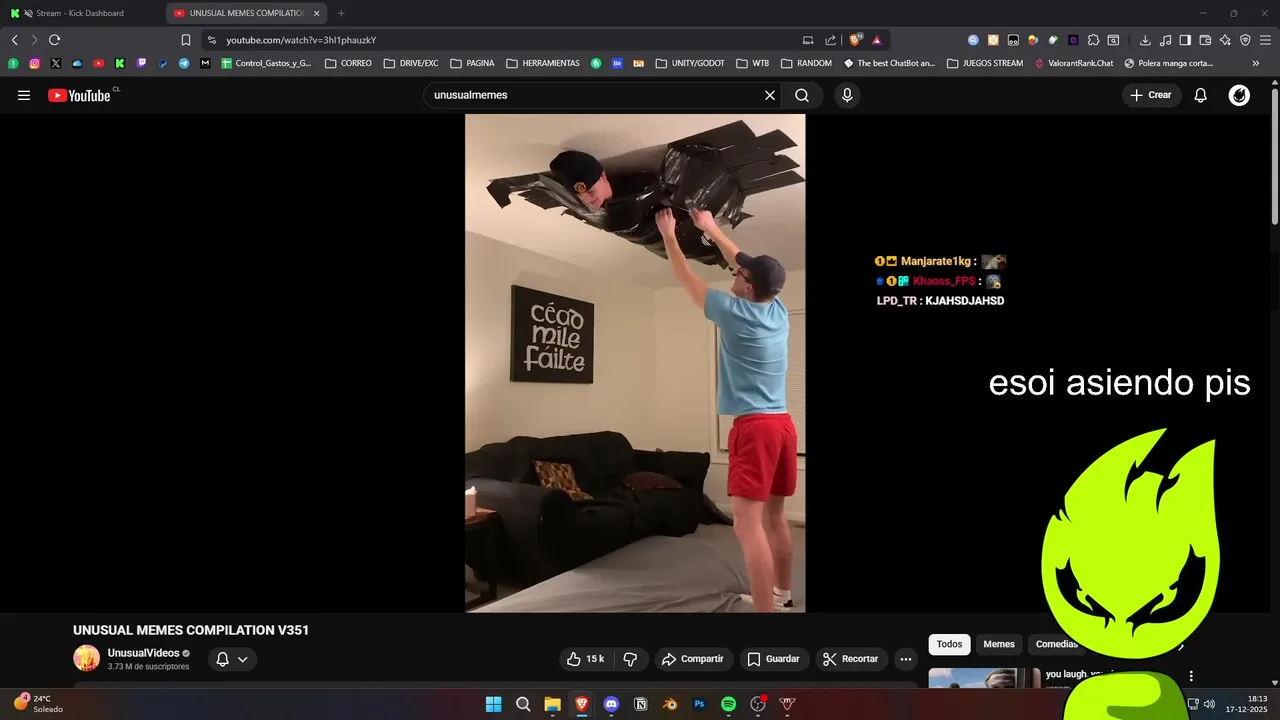Open the HERRAMIENTAS bookmarks folder
Image resolution: width=1280 pixels, height=720 pixels.
(x=543, y=63)
